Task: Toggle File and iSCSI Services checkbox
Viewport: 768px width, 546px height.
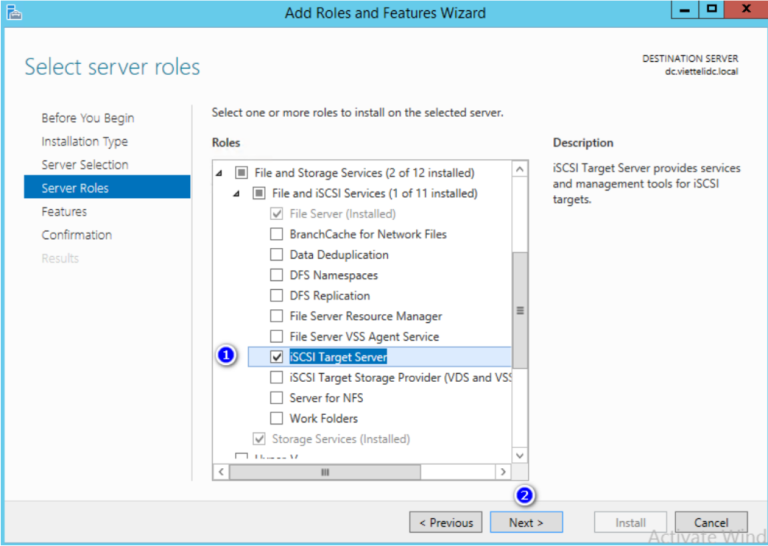Action: [x=259, y=193]
